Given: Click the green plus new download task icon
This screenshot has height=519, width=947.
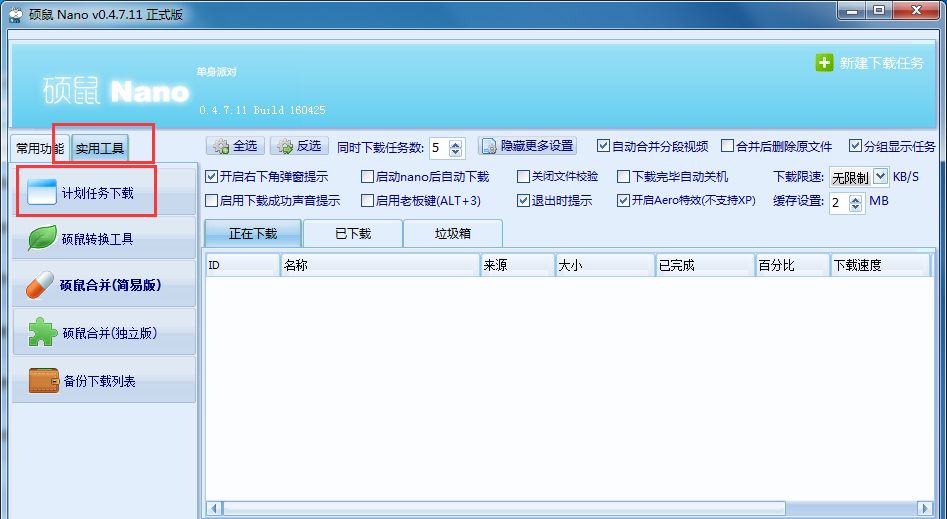Looking at the screenshot, I should pyautogui.click(x=824, y=63).
